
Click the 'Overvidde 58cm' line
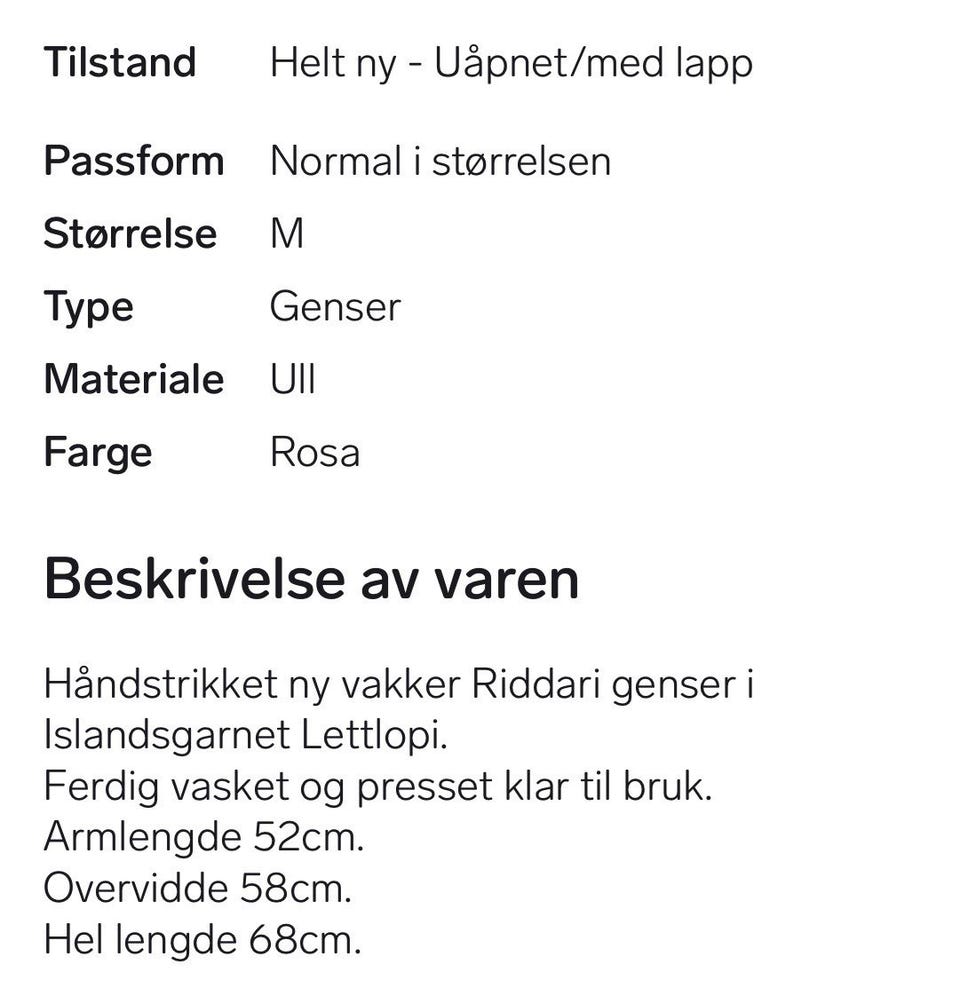point(198,888)
